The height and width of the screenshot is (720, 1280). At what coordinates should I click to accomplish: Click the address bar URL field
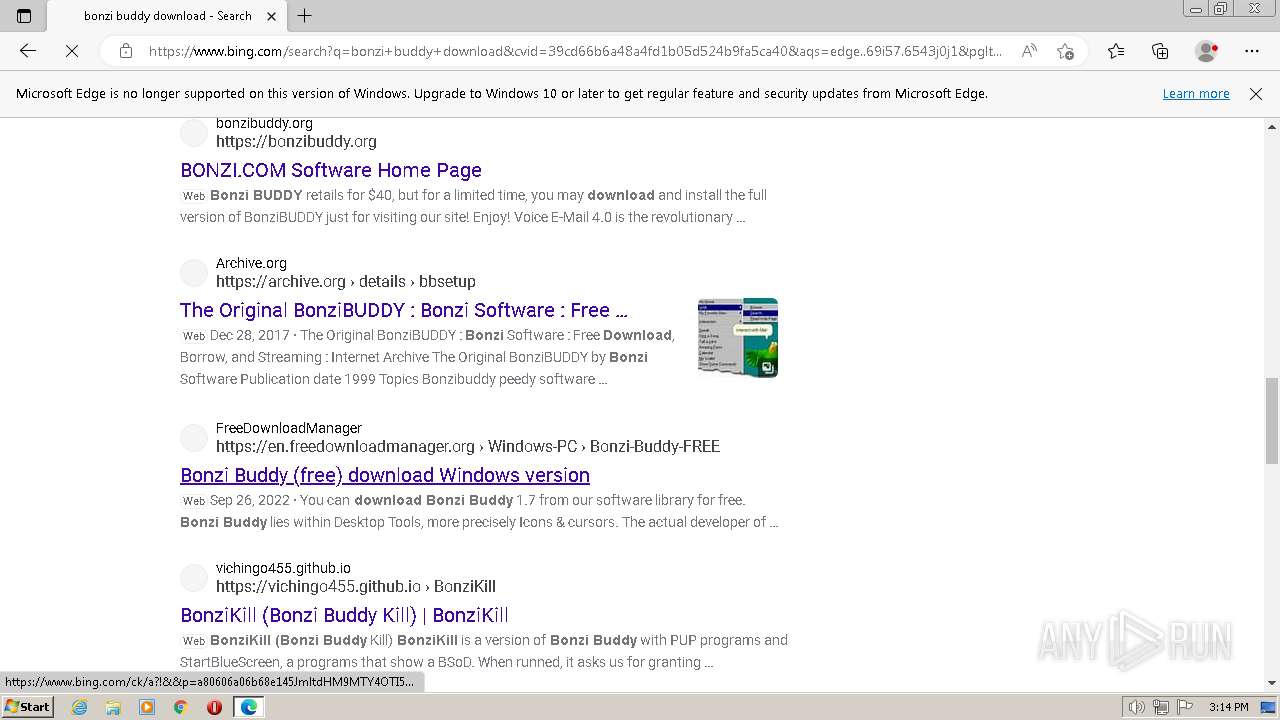(x=575, y=51)
